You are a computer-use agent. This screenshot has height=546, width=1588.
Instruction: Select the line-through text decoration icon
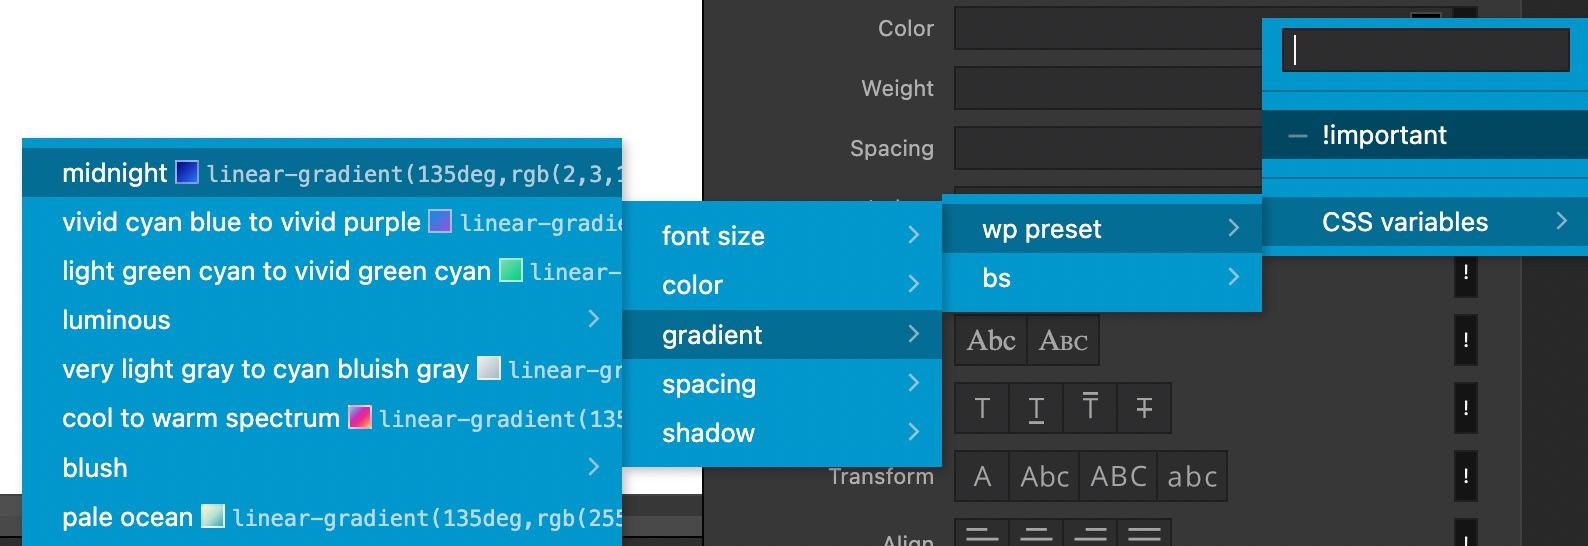point(1144,407)
